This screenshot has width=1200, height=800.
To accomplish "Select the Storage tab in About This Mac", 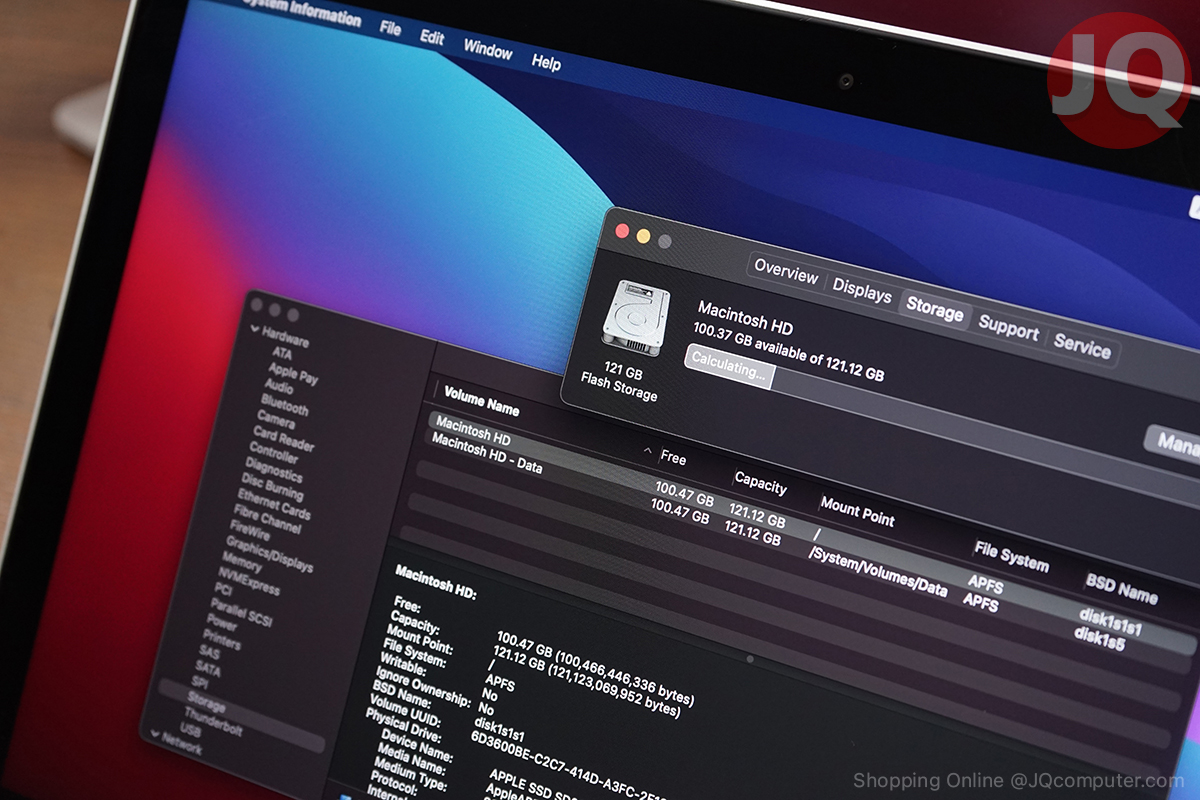I will (x=935, y=309).
